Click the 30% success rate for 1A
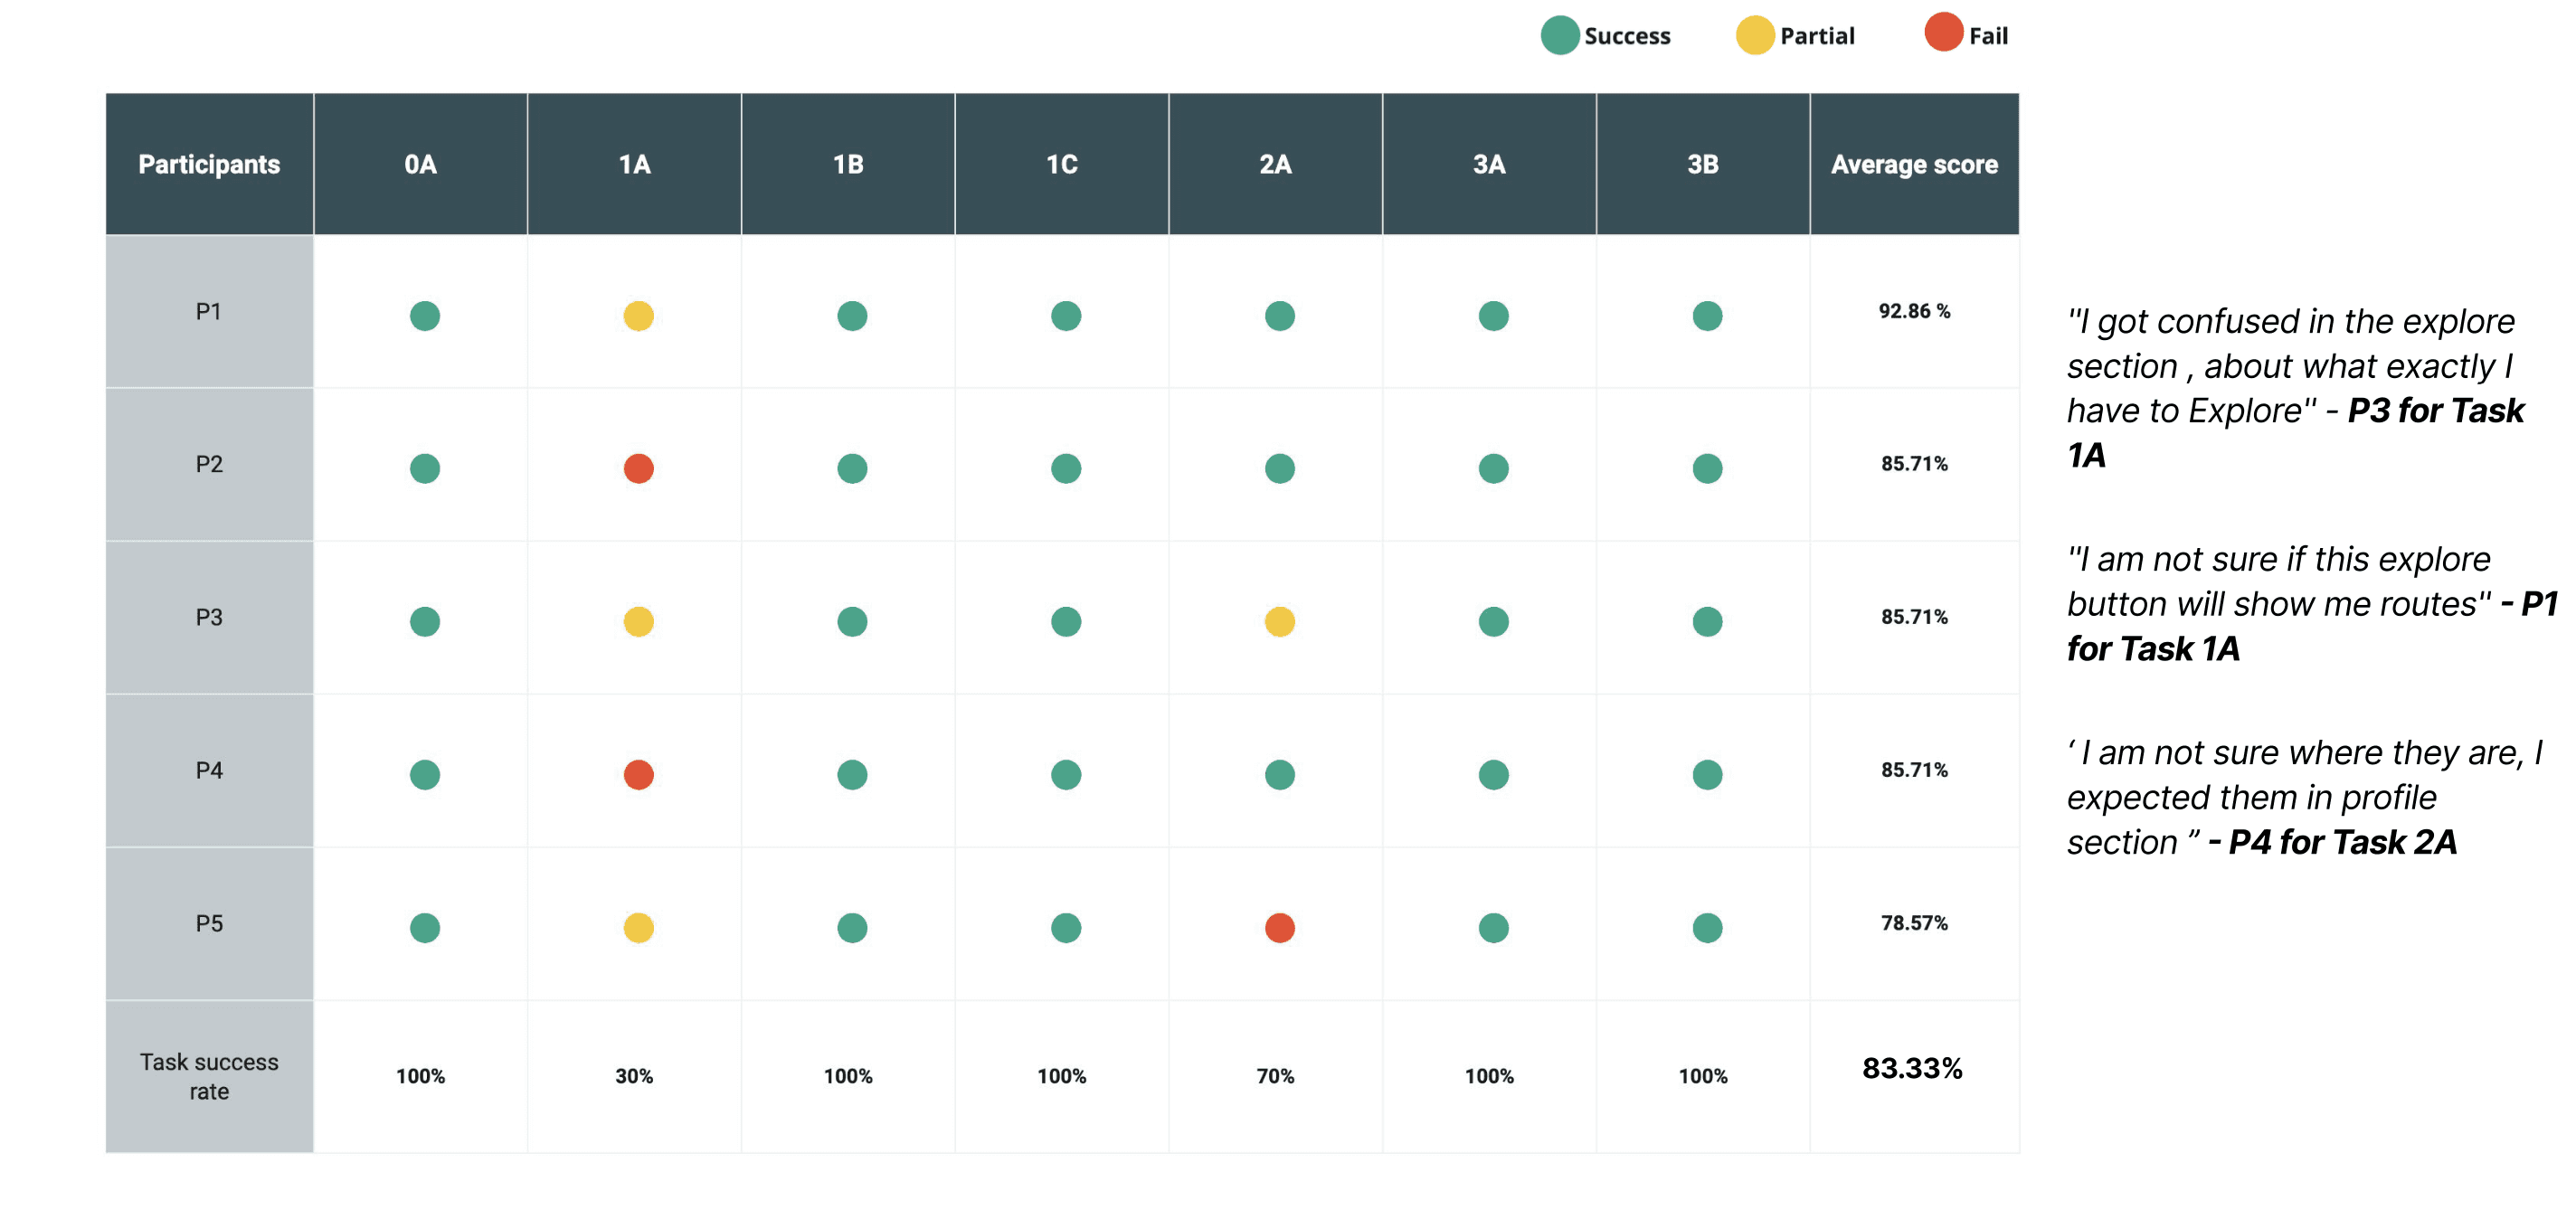The height and width of the screenshot is (1210, 2576). (x=634, y=1076)
